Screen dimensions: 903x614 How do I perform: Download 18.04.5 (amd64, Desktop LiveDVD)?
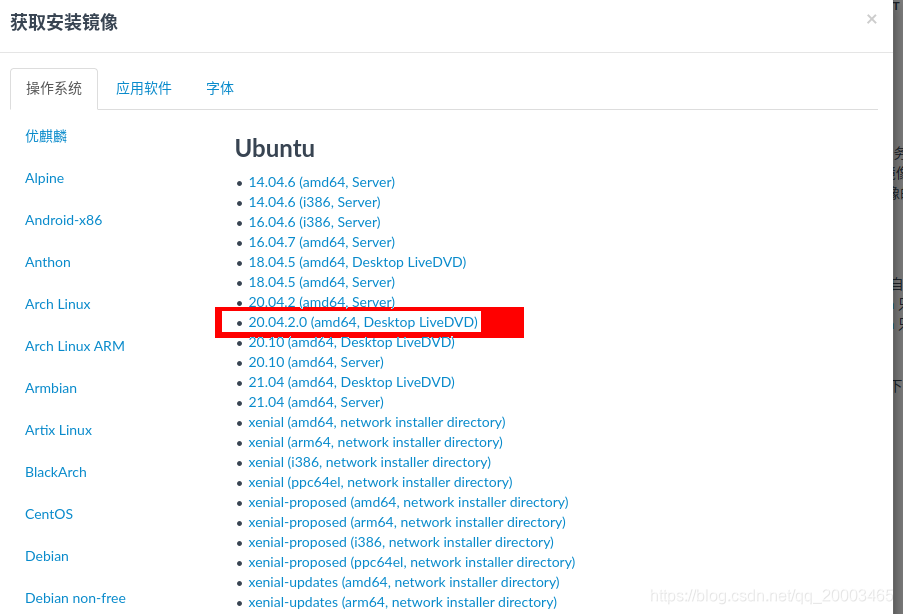click(x=357, y=263)
